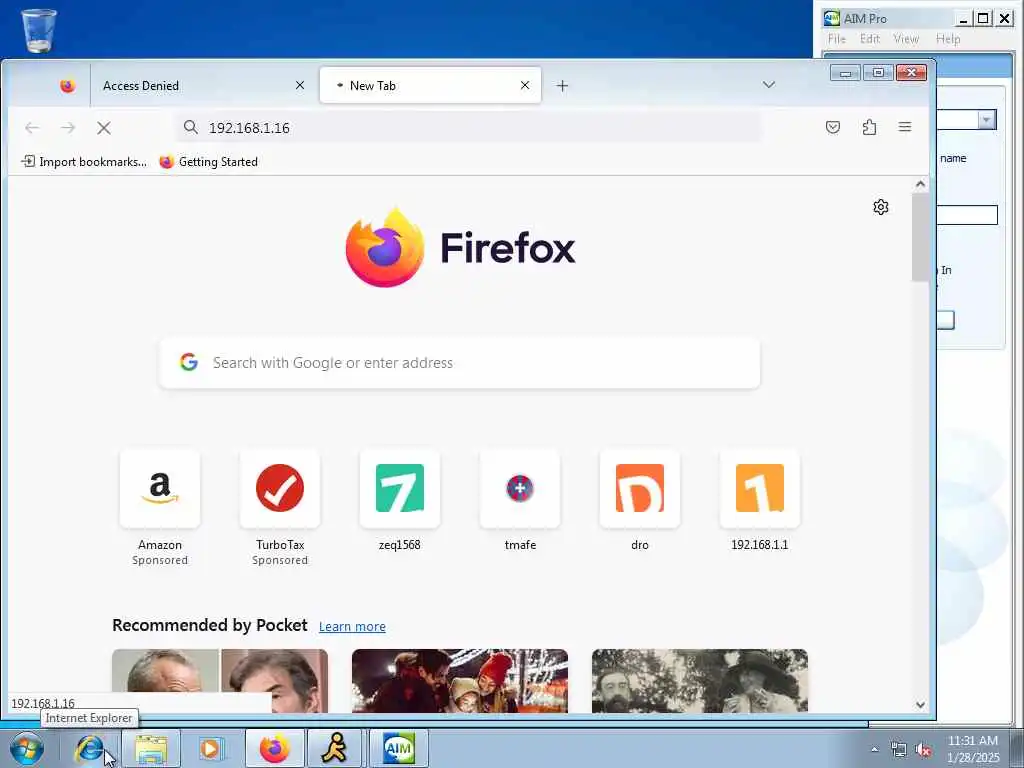Viewport: 1024px width, 768px height.
Task: Close the Access Denied tab
Action: (300, 86)
